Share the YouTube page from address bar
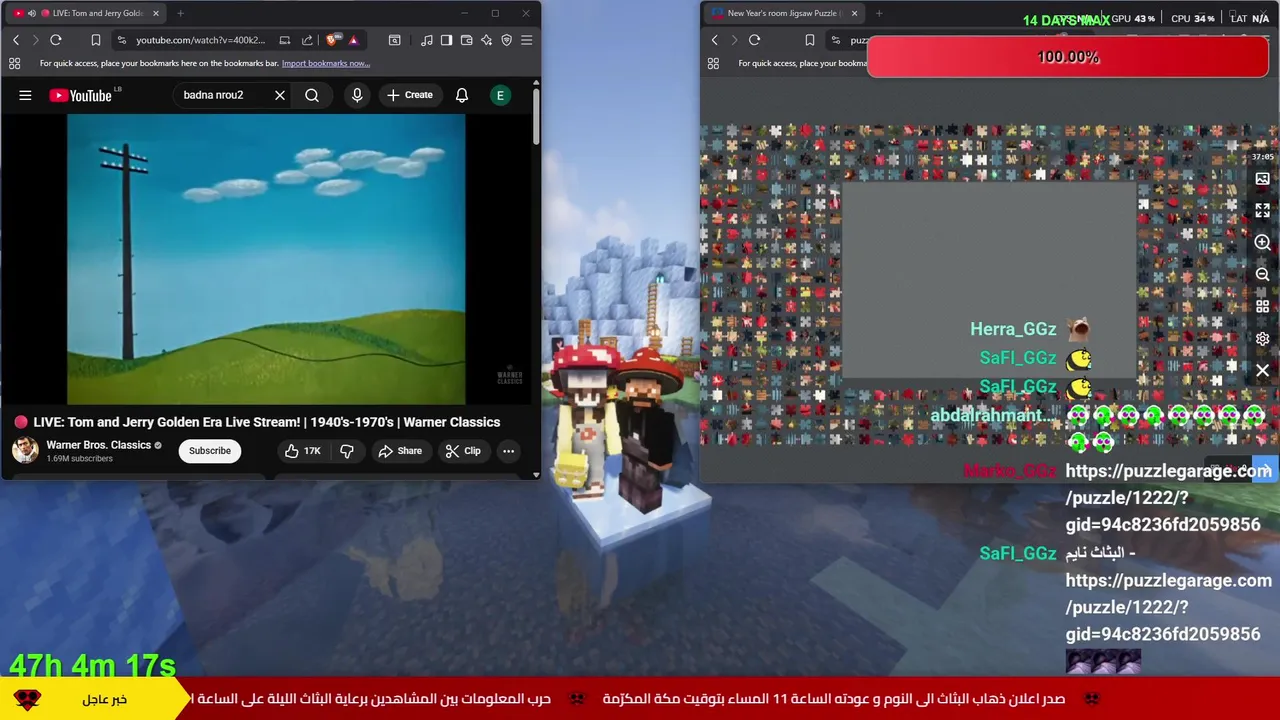1280x720 pixels. 307,40
